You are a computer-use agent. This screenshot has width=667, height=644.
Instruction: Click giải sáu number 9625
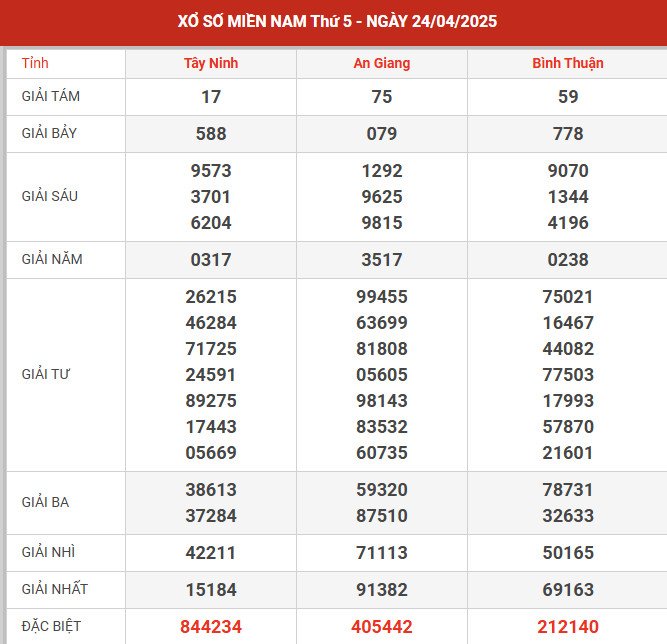pos(382,197)
